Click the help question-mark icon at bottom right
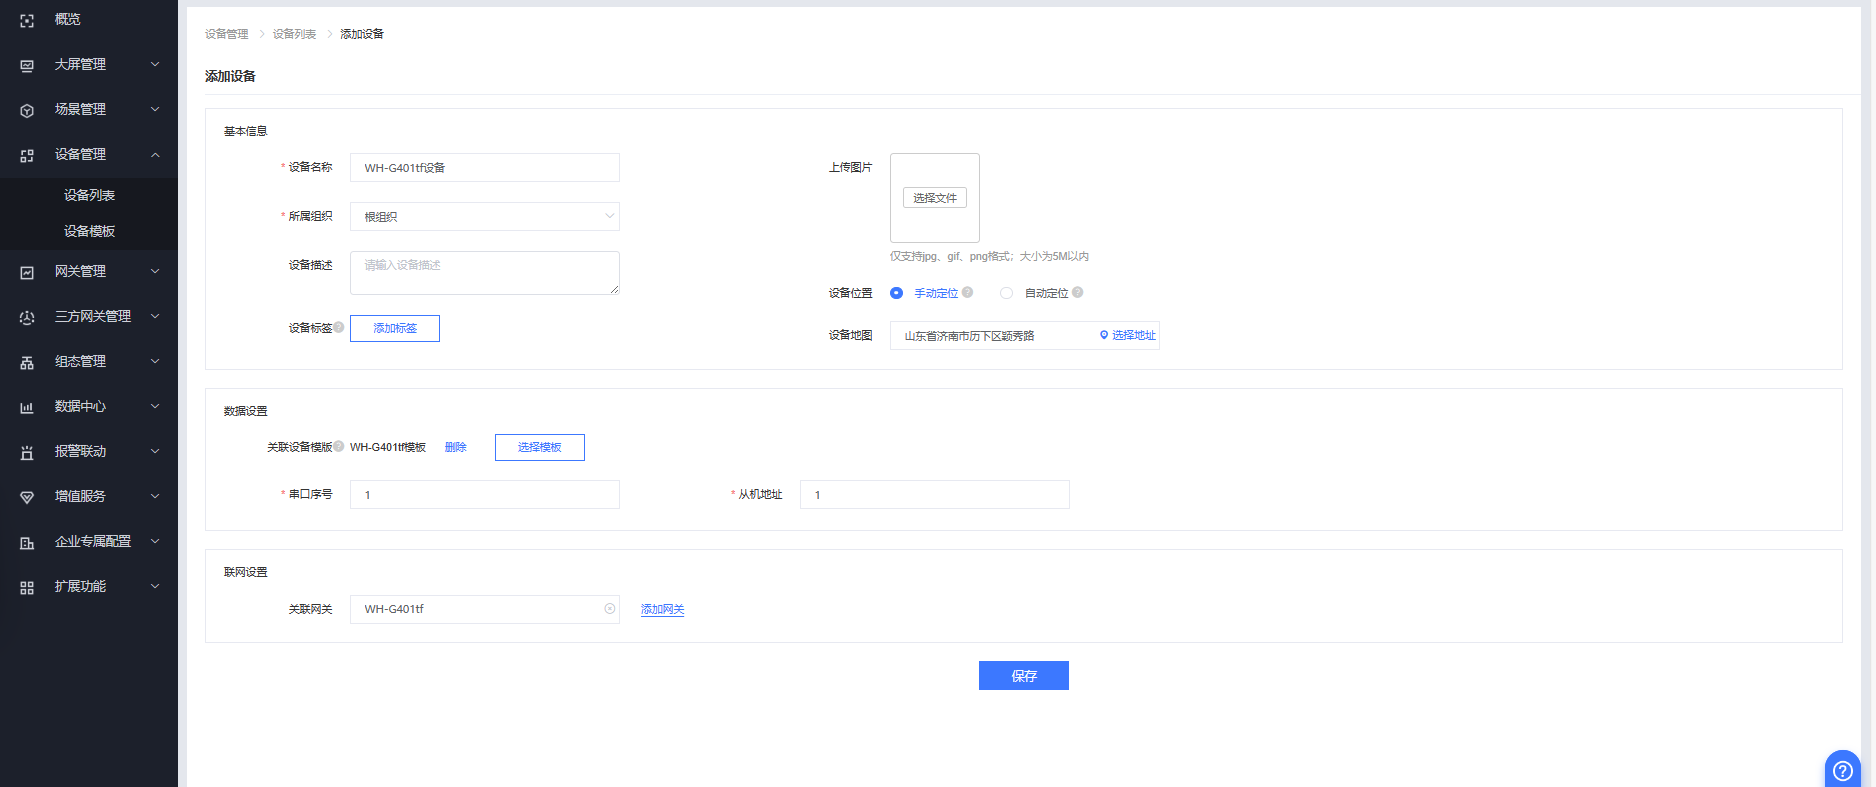Image resolution: width=1876 pixels, height=787 pixels. [x=1842, y=770]
